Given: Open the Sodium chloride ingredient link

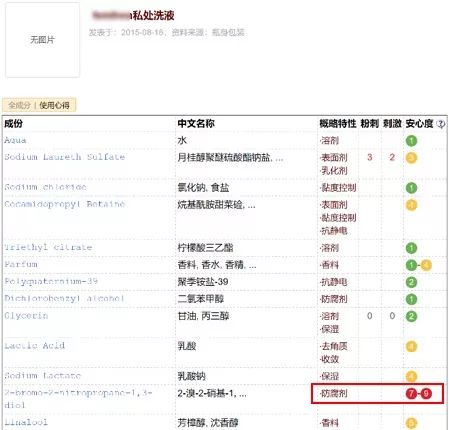Looking at the screenshot, I should click(45, 187).
